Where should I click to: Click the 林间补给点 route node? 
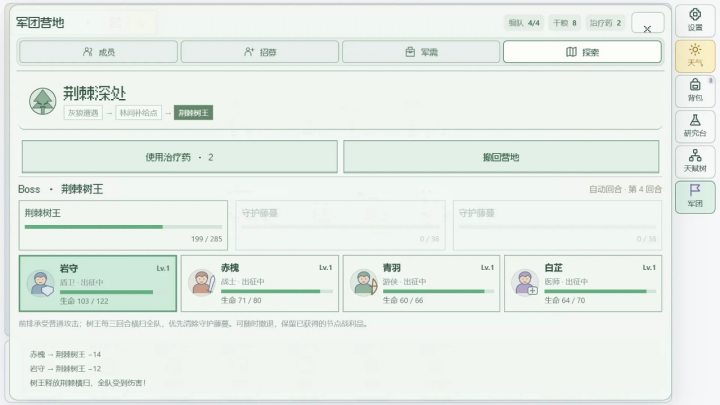138,113
